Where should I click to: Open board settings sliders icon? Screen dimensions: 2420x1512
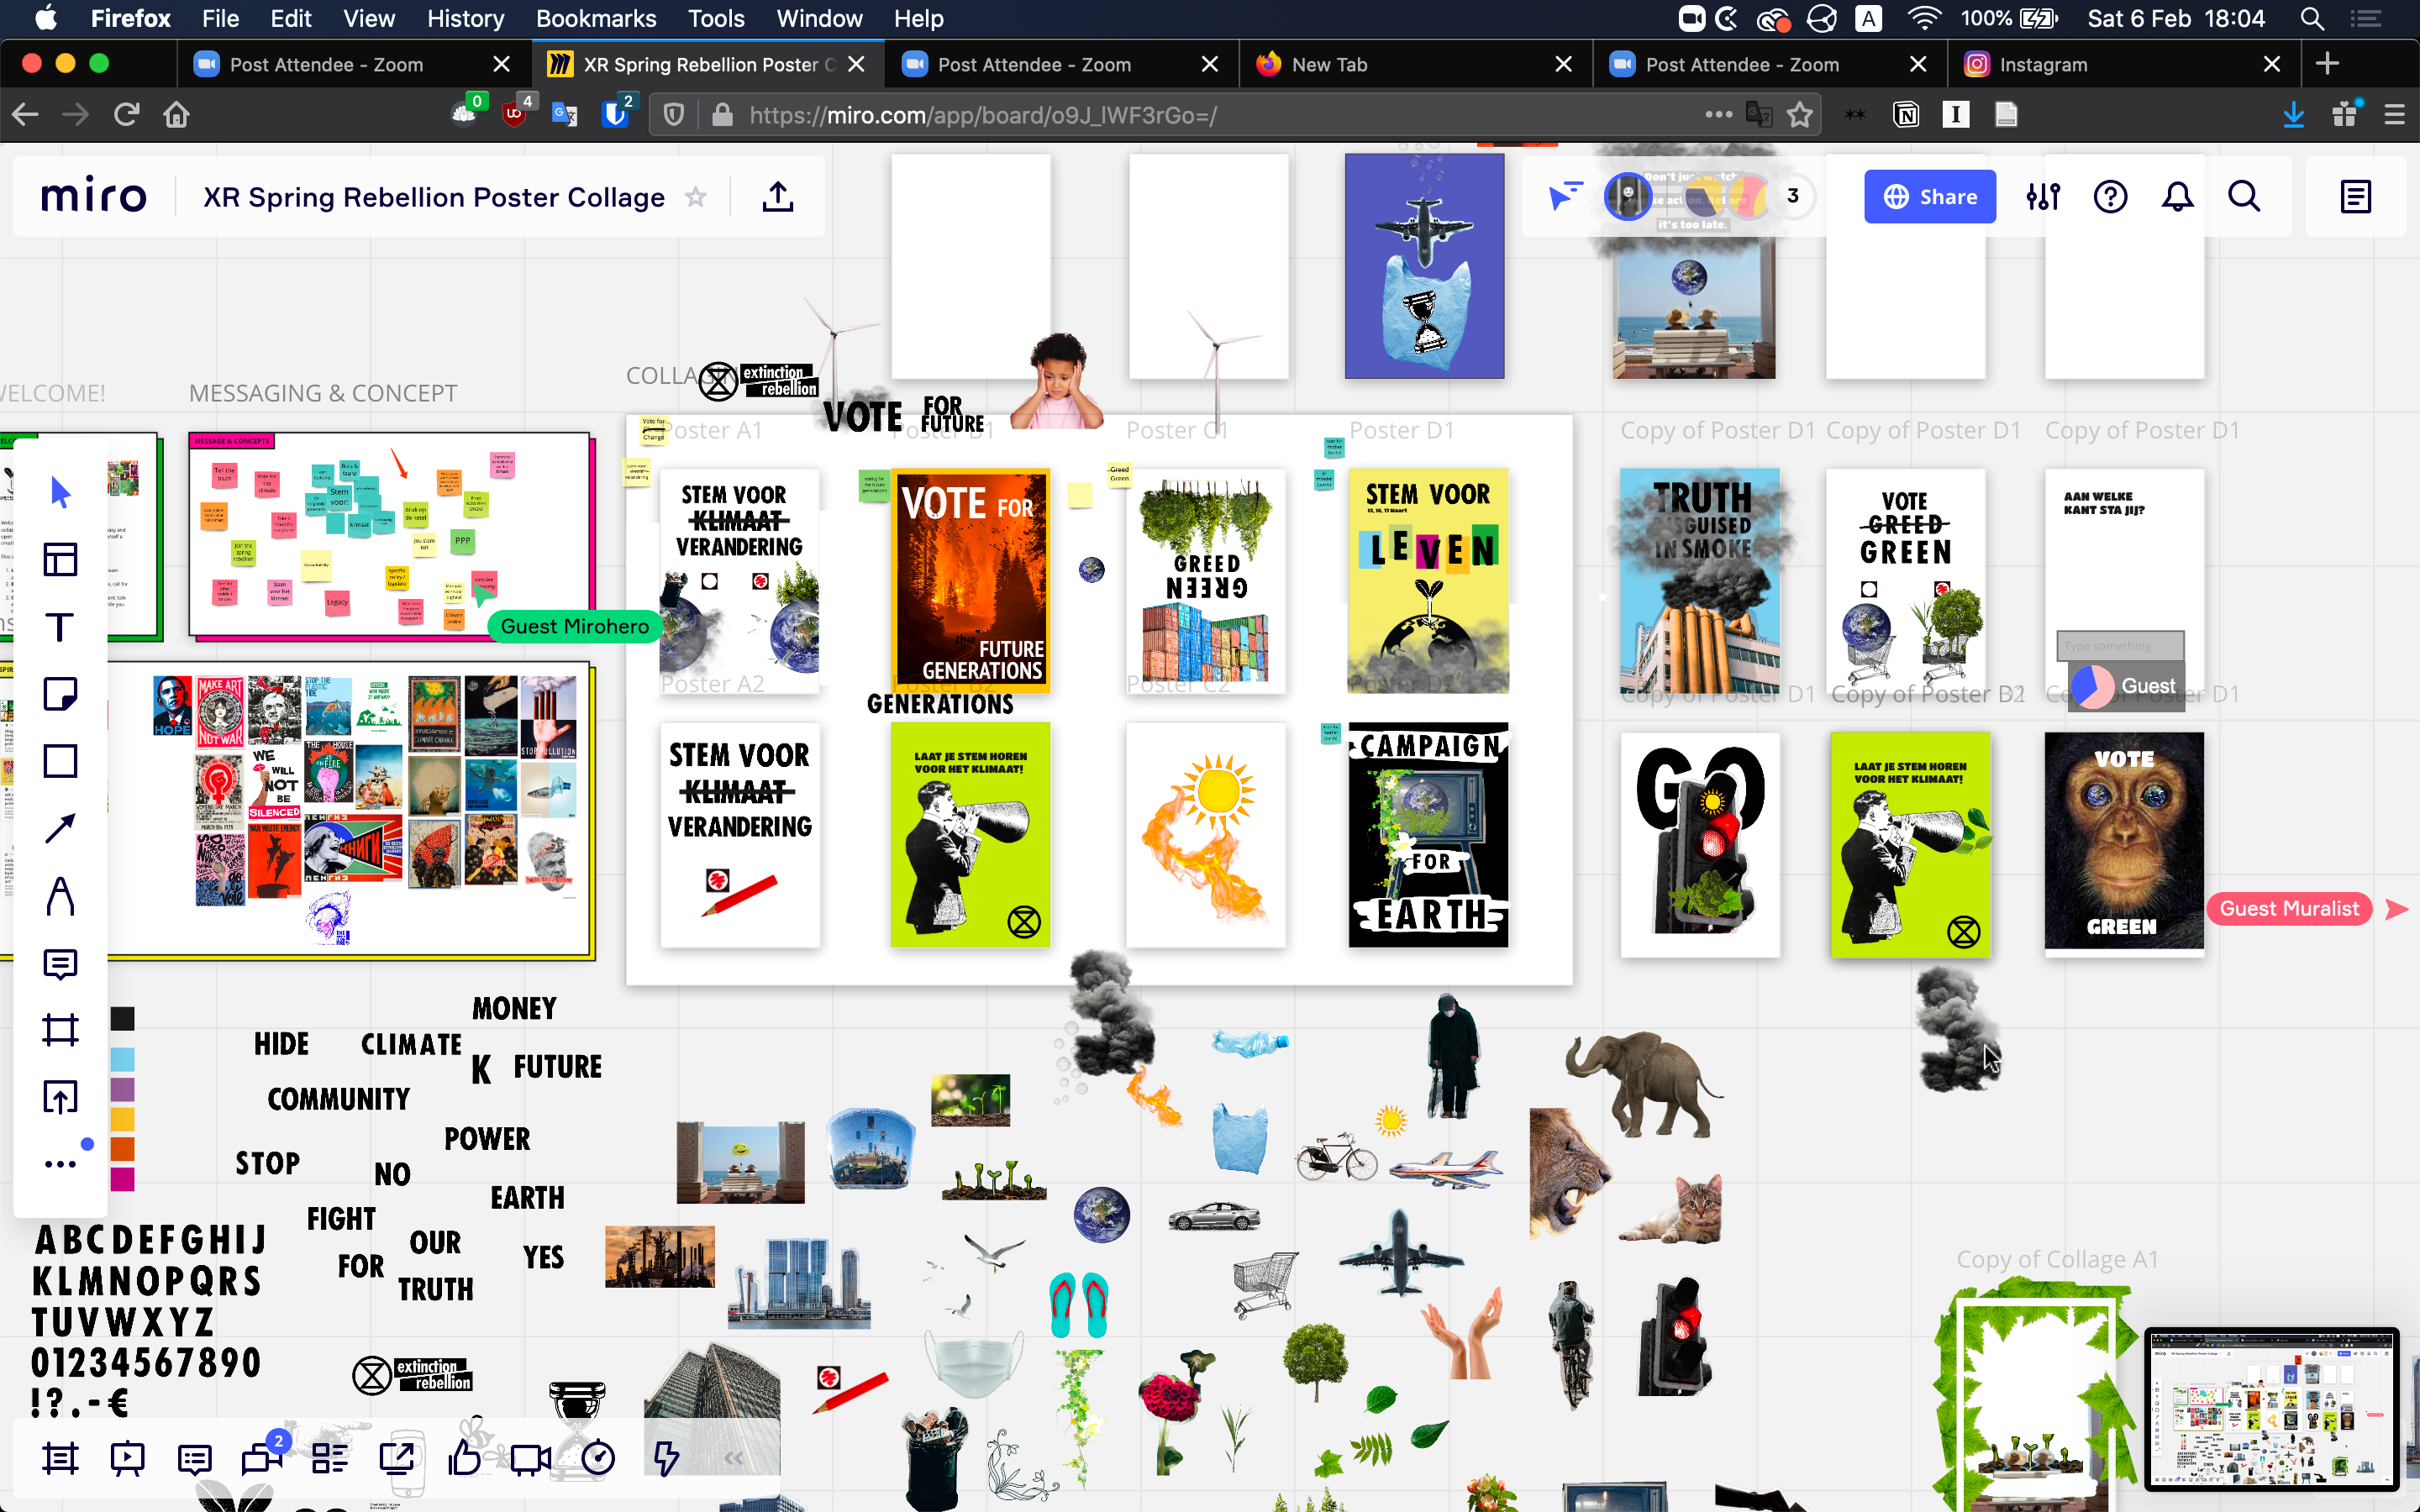pos(2043,197)
